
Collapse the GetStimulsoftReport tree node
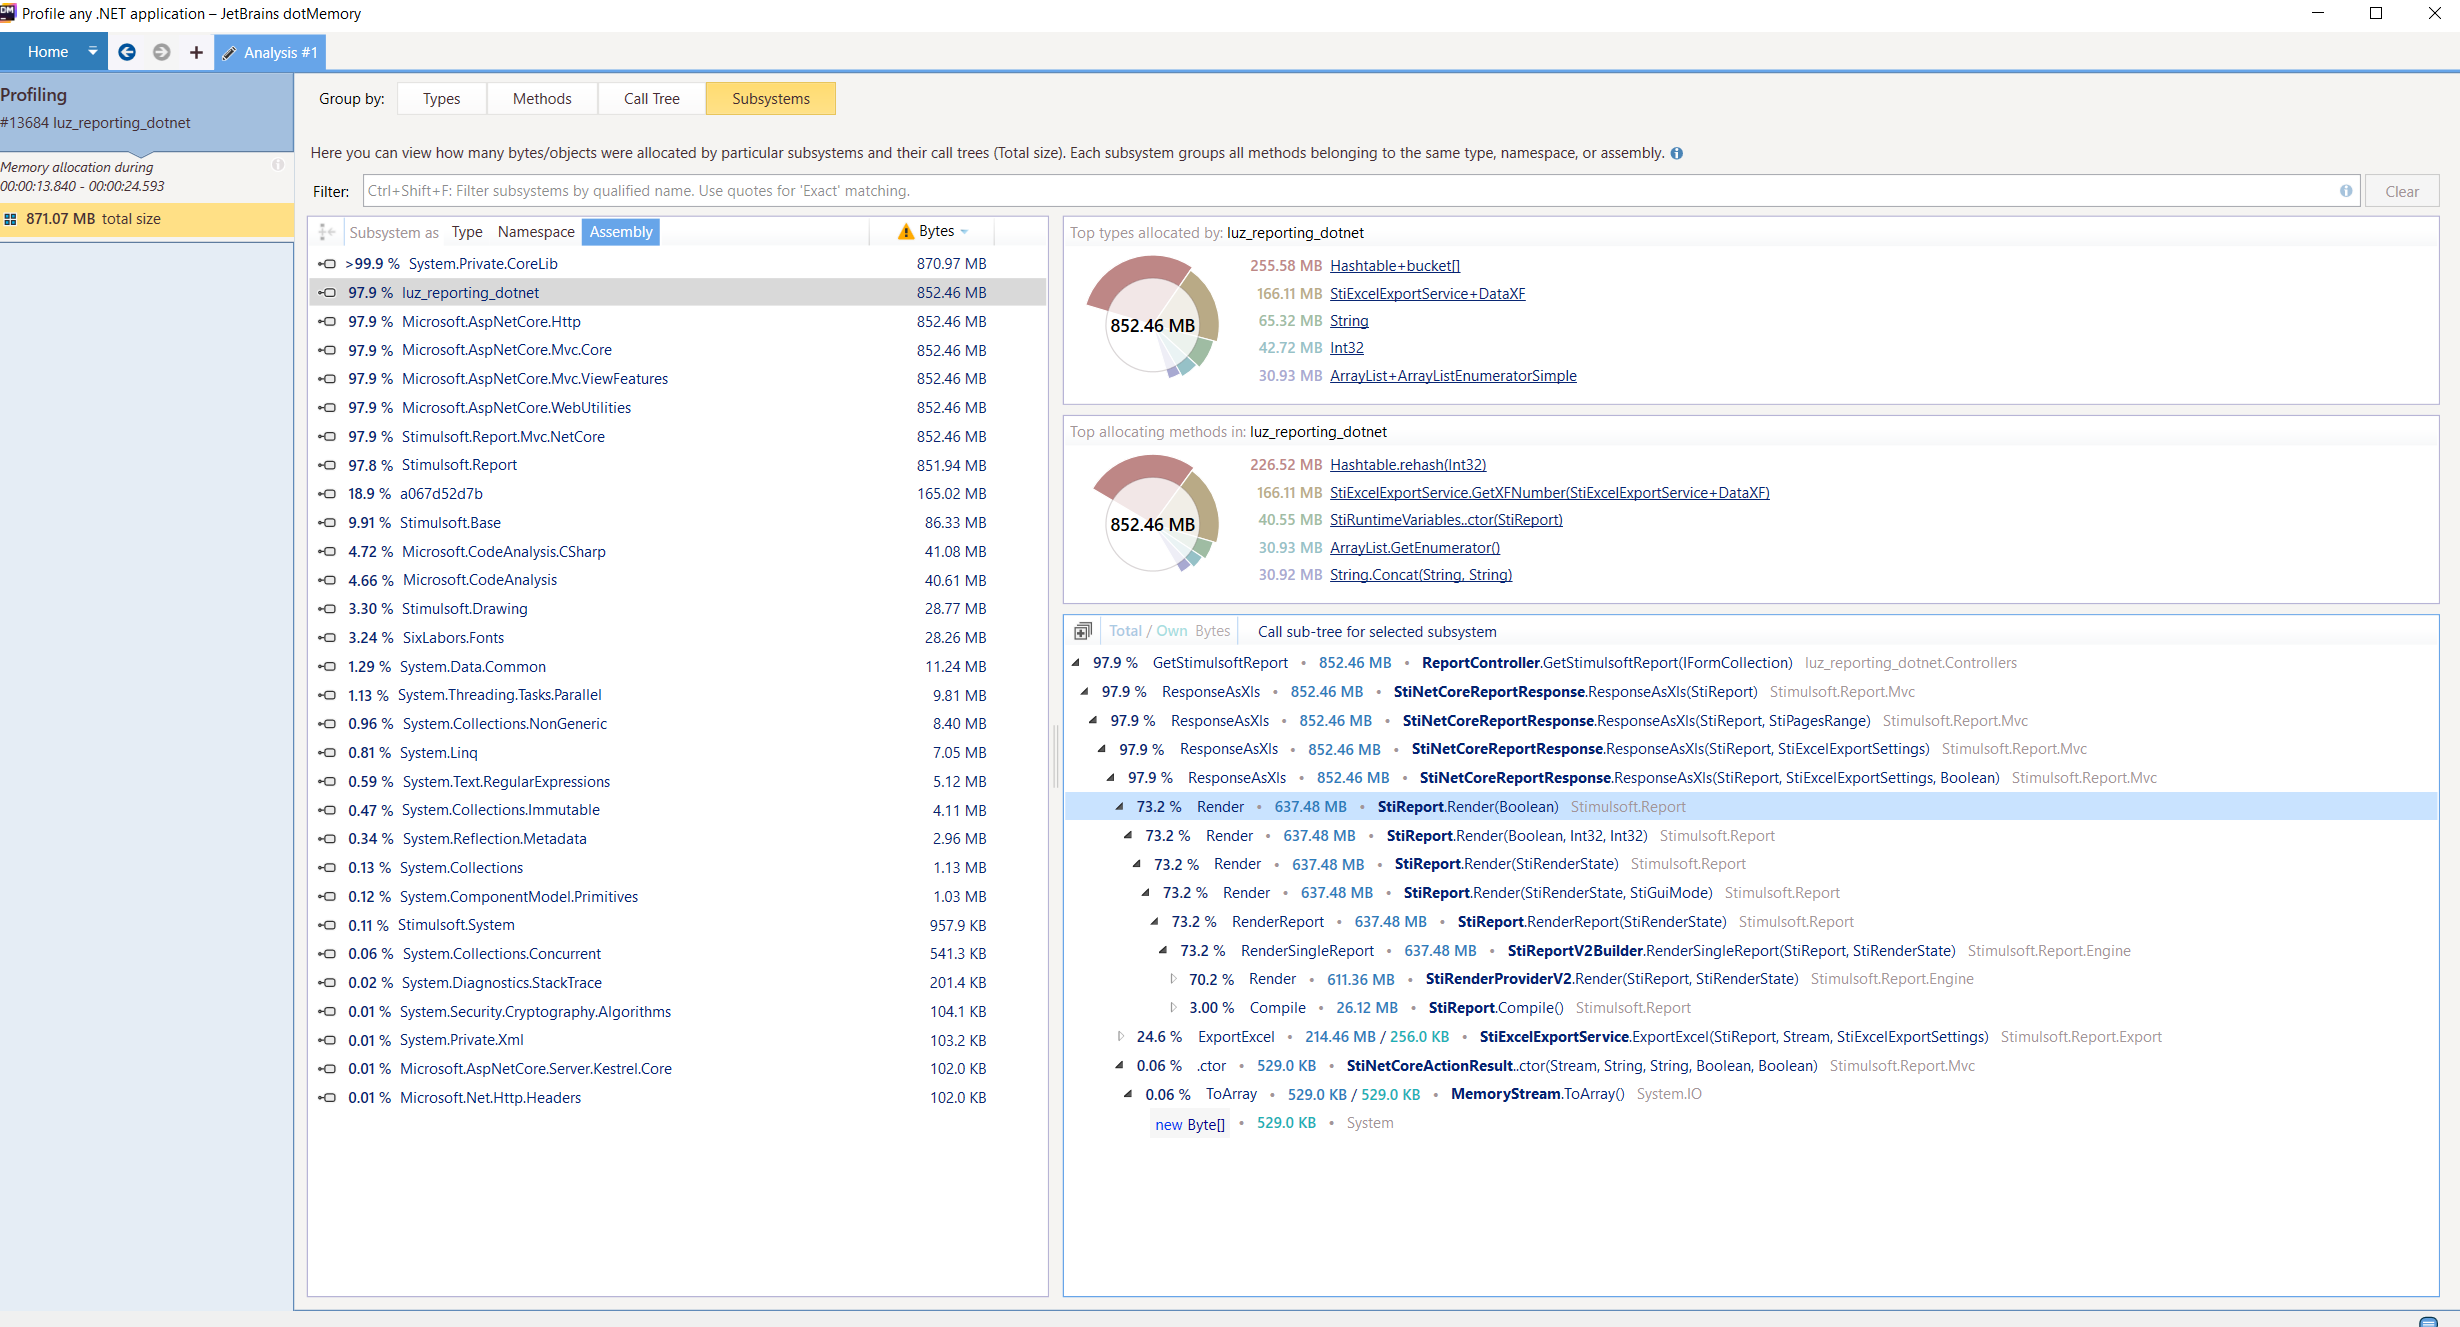point(1076,662)
